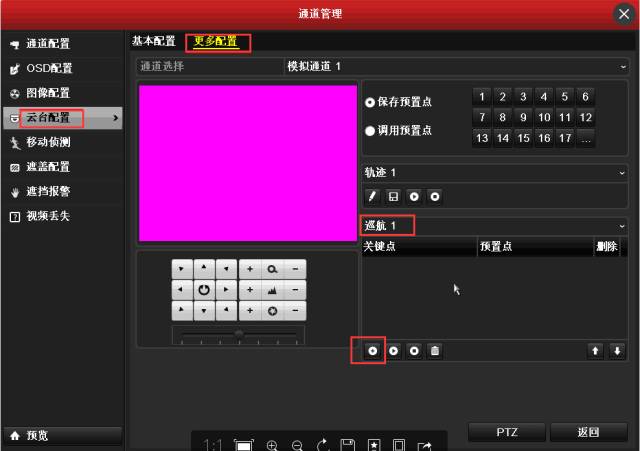Click the 返回 back button
640x451 pixels.
pyautogui.click(x=589, y=432)
